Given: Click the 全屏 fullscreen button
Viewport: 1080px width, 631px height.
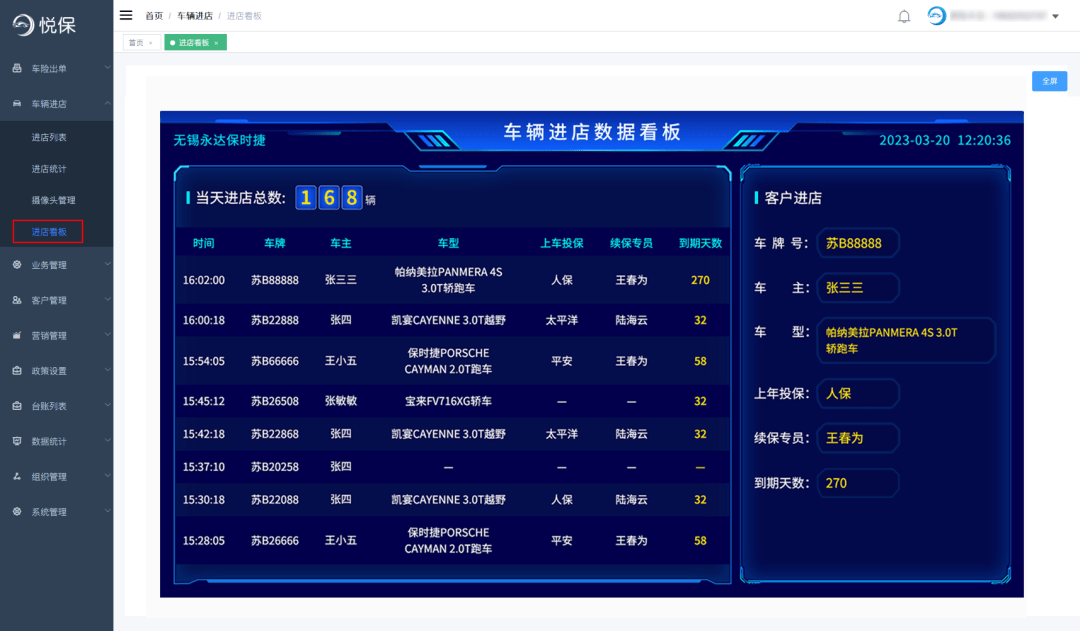Looking at the screenshot, I should click(1049, 81).
